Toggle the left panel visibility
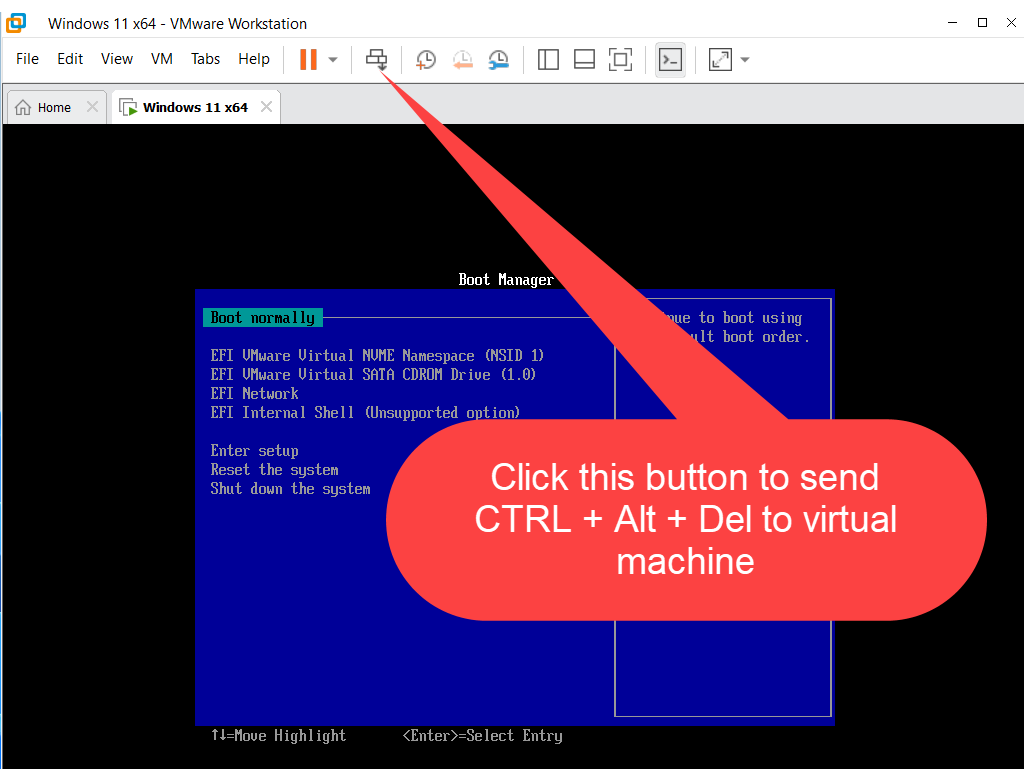Viewport: 1024px width, 769px height. click(548, 60)
